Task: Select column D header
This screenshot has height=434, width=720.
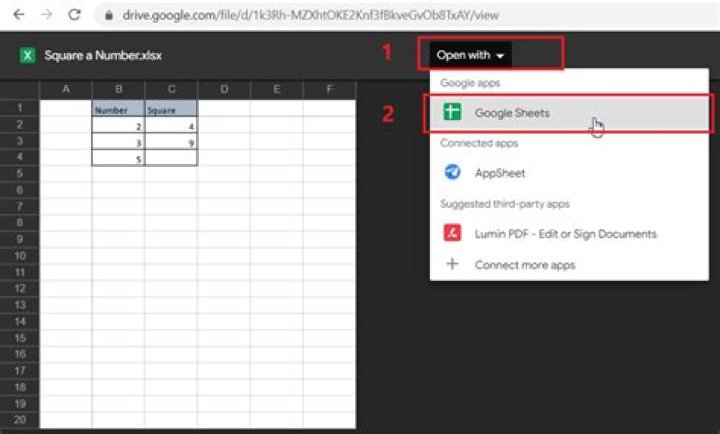Action: pyautogui.click(x=224, y=89)
